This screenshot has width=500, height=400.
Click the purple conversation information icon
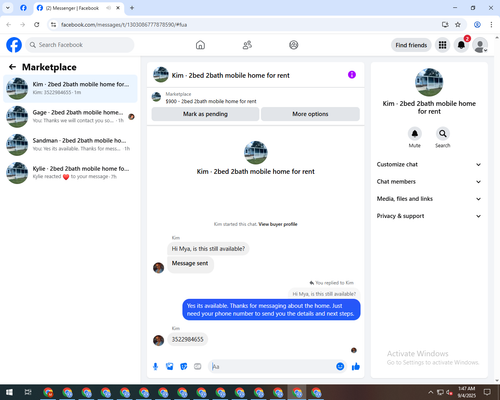click(x=352, y=75)
